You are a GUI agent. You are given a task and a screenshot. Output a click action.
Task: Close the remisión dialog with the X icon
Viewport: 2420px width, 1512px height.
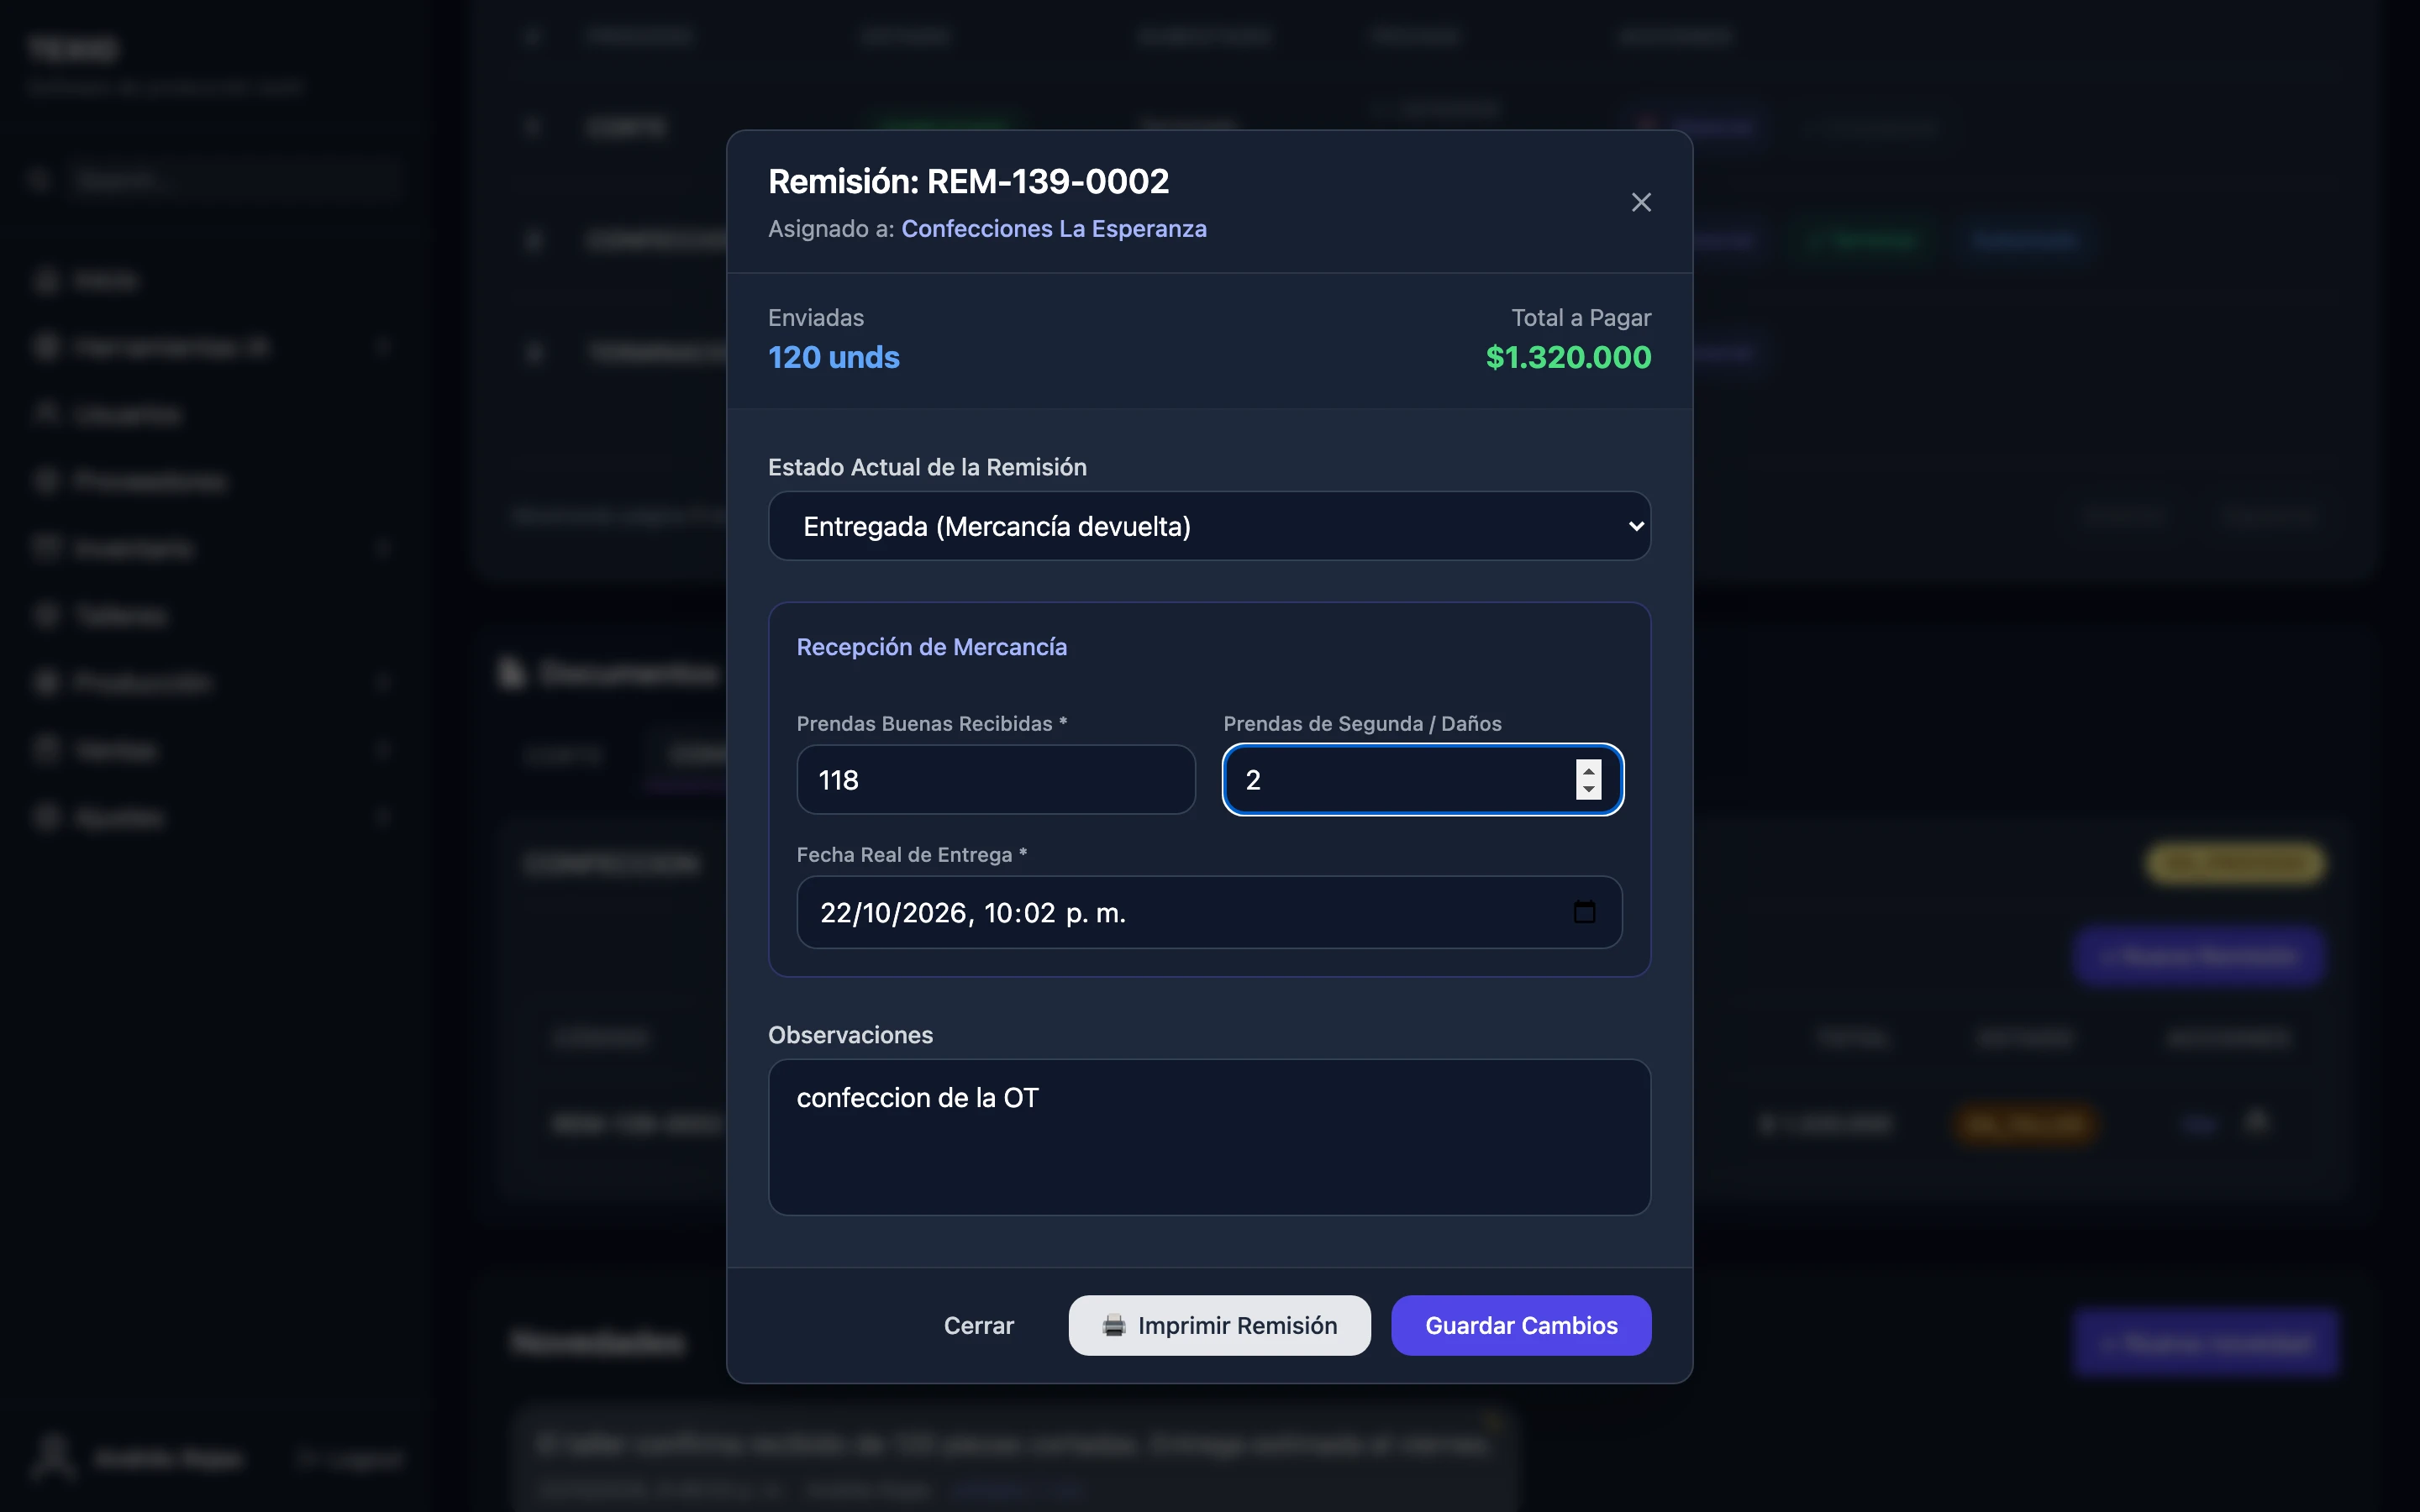(x=1641, y=202)
